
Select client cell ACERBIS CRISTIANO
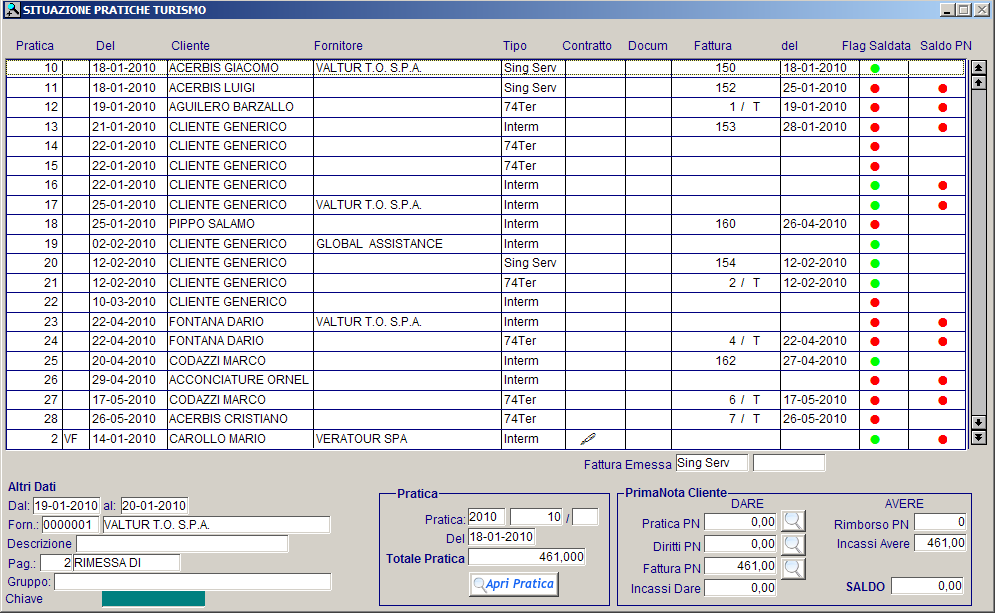click(x=240, y=419)
